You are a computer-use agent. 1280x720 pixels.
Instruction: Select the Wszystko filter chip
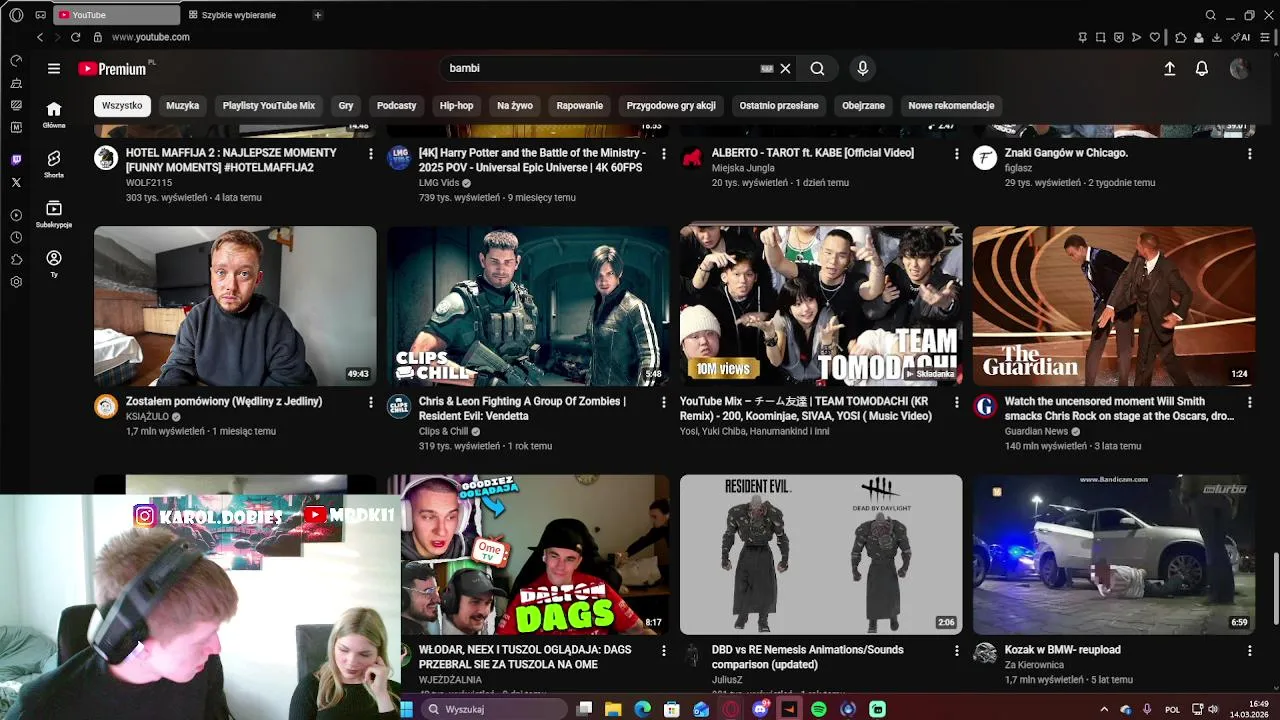(122, 105)
